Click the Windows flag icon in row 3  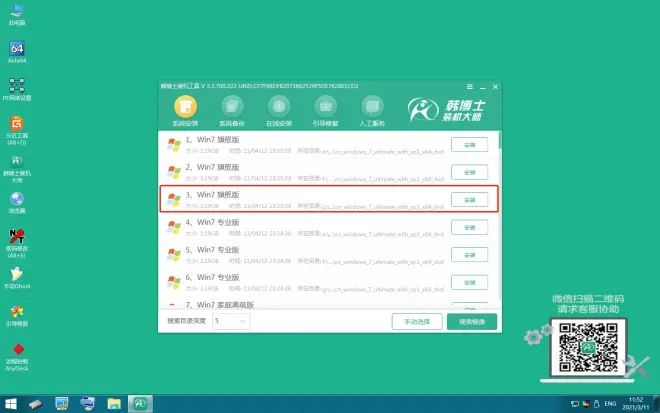coord(174,200)
